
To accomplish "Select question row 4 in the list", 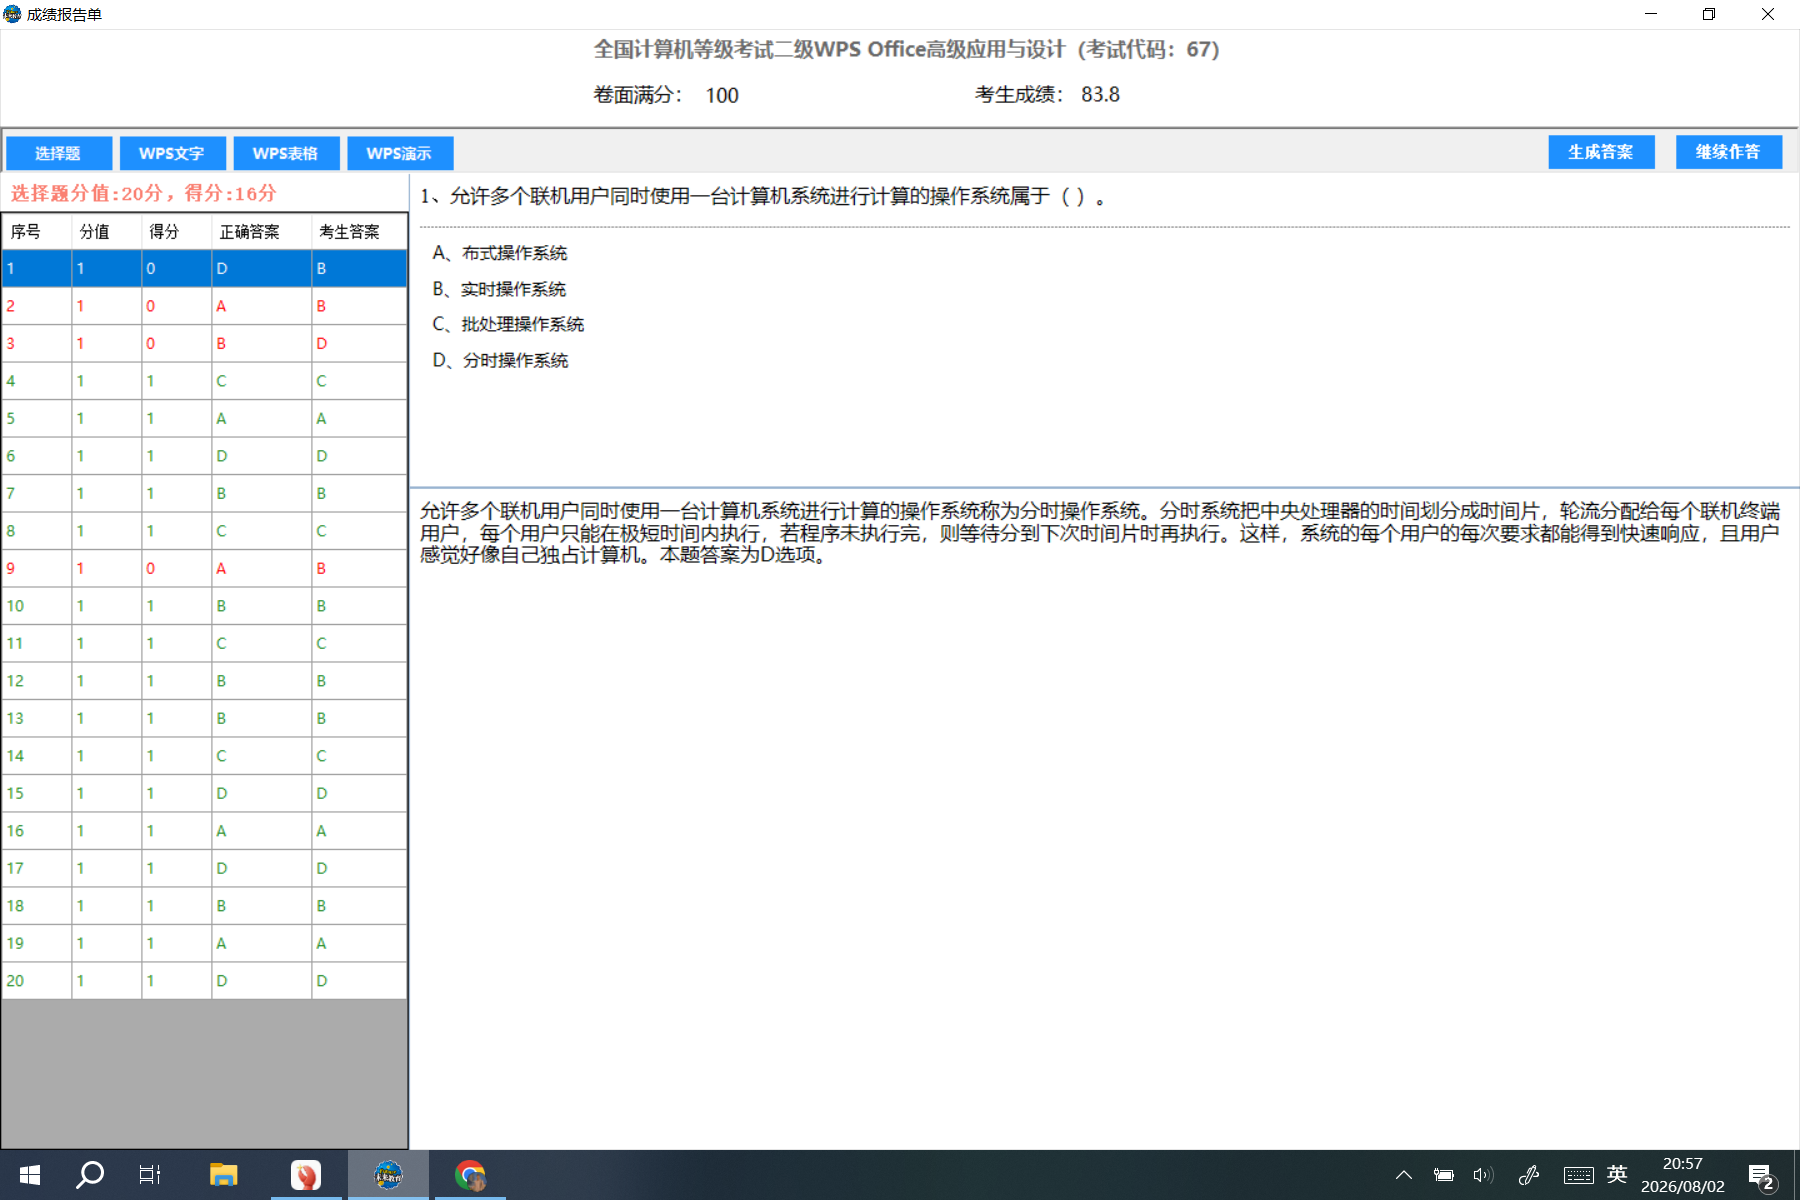I will [204, 381].
